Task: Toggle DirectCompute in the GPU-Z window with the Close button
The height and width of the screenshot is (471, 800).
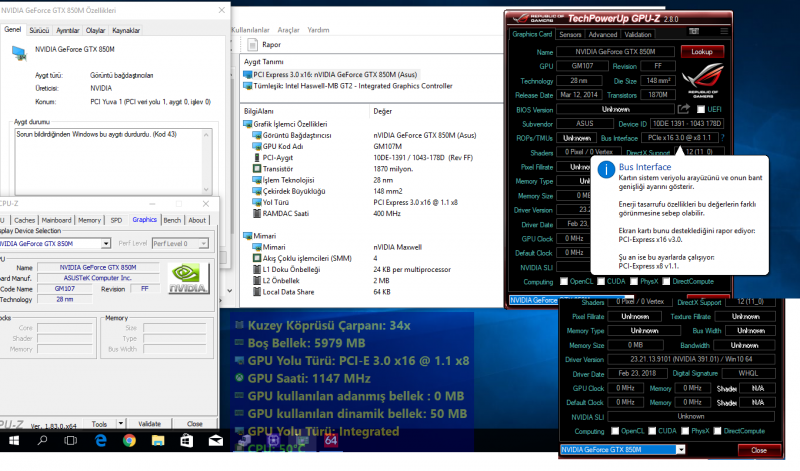Action: pyautogui.click(x=717, y=431)
